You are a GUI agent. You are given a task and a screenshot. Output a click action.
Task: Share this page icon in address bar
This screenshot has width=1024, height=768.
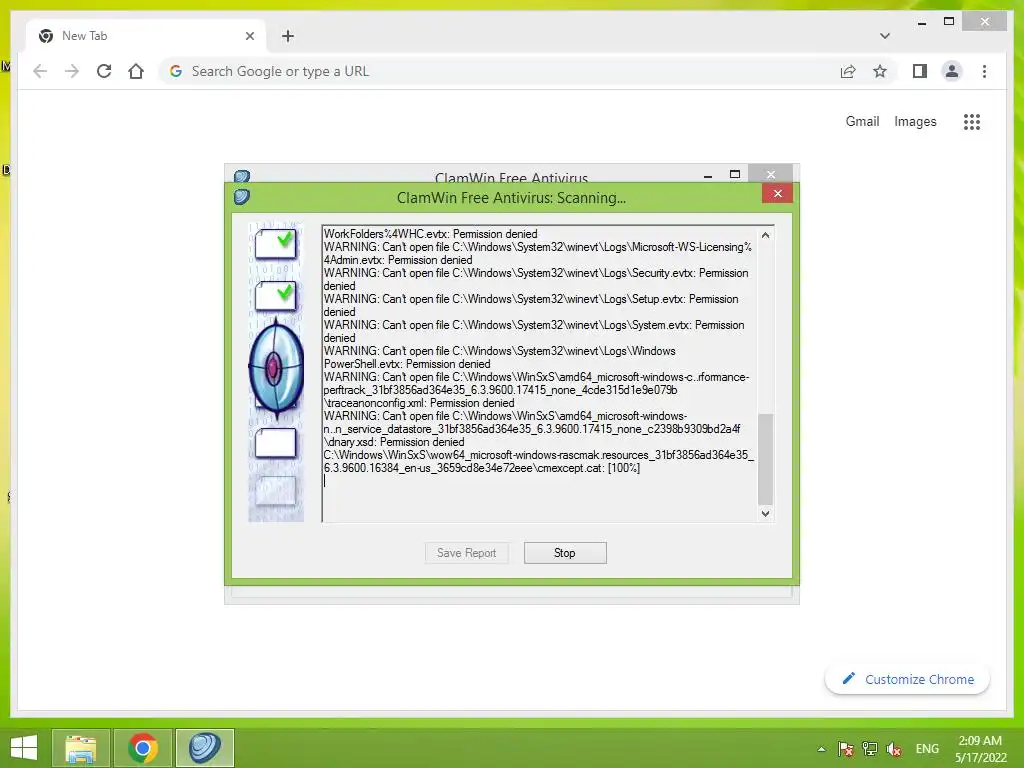(x=848, y=71)
